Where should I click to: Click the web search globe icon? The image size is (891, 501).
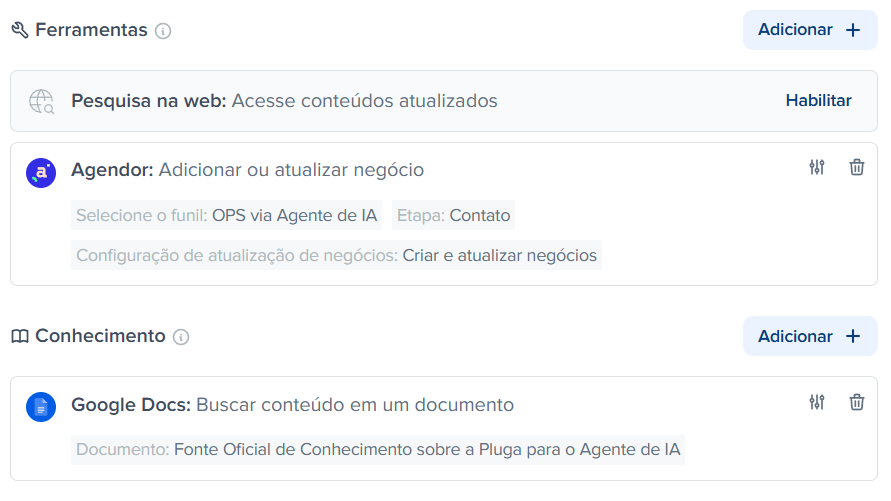[x=41, y=102]
